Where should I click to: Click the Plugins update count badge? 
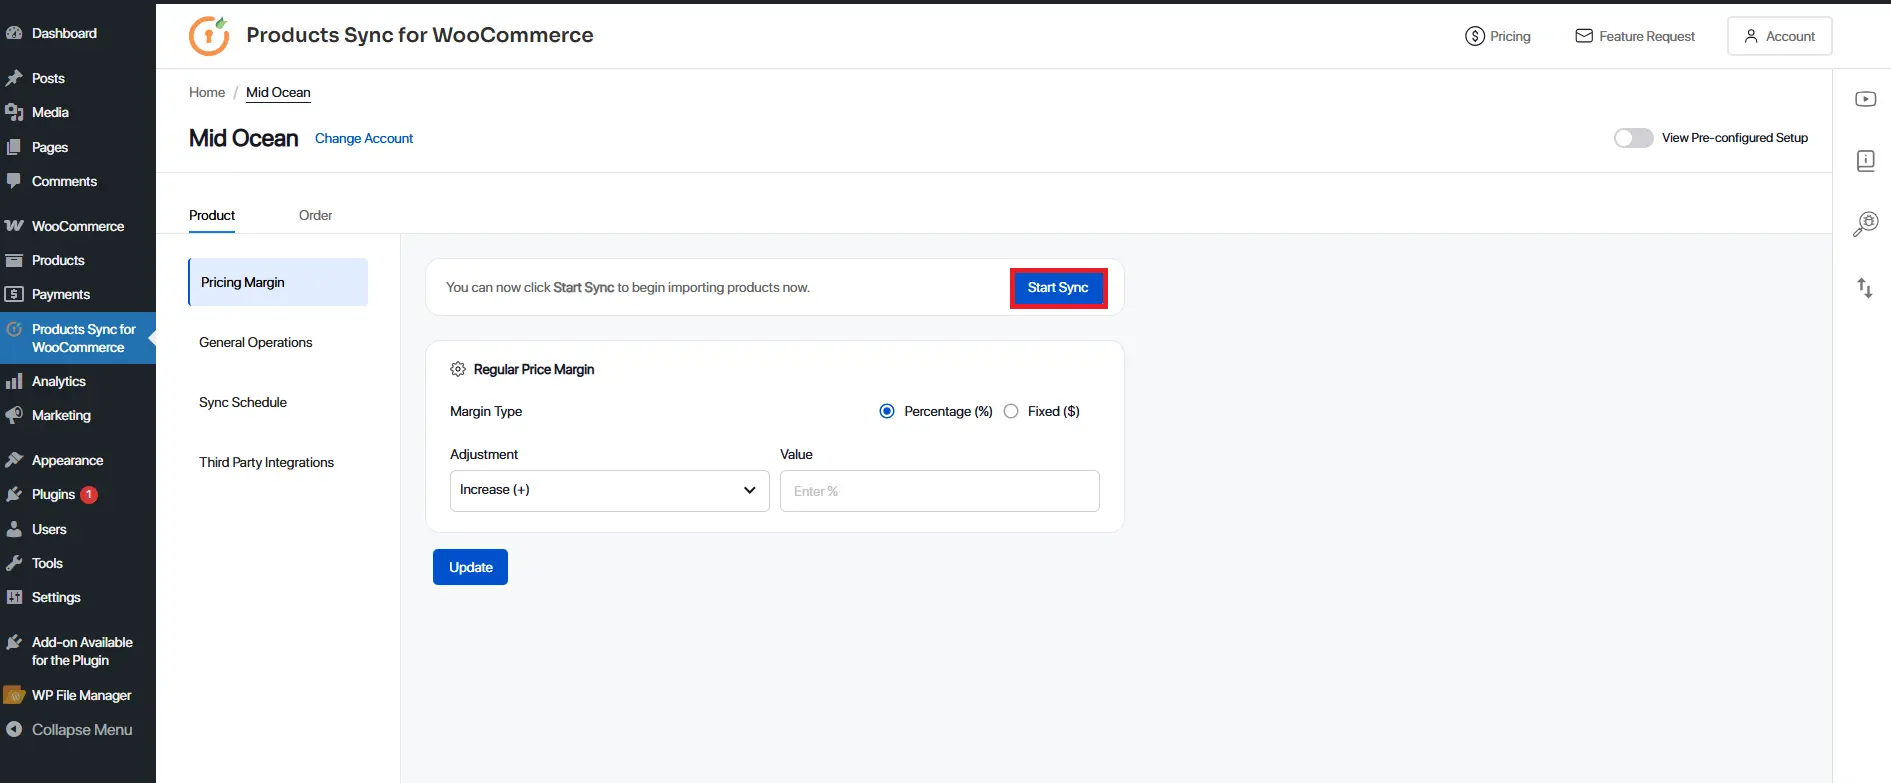pyautogui.click(x=89, y=494)
